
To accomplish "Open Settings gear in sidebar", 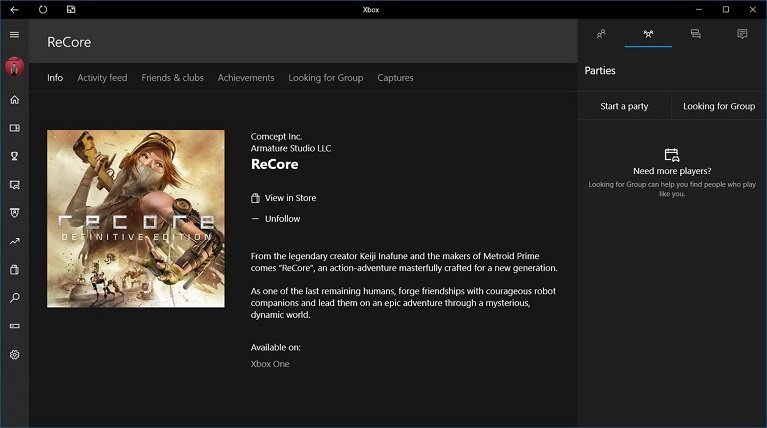I will (14, 354).
